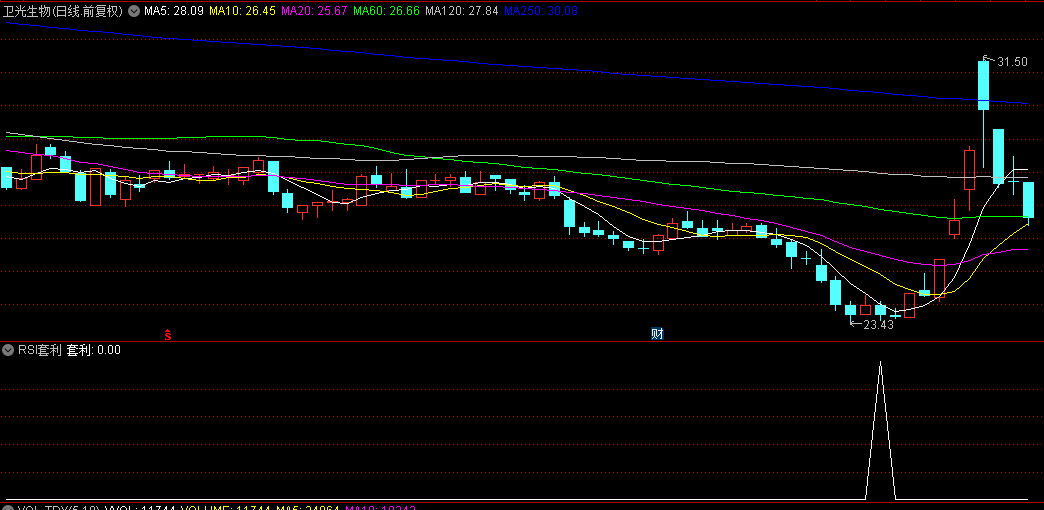
Task: Select the MA20: 25.67 indicator label
Action: pos(314,11)
